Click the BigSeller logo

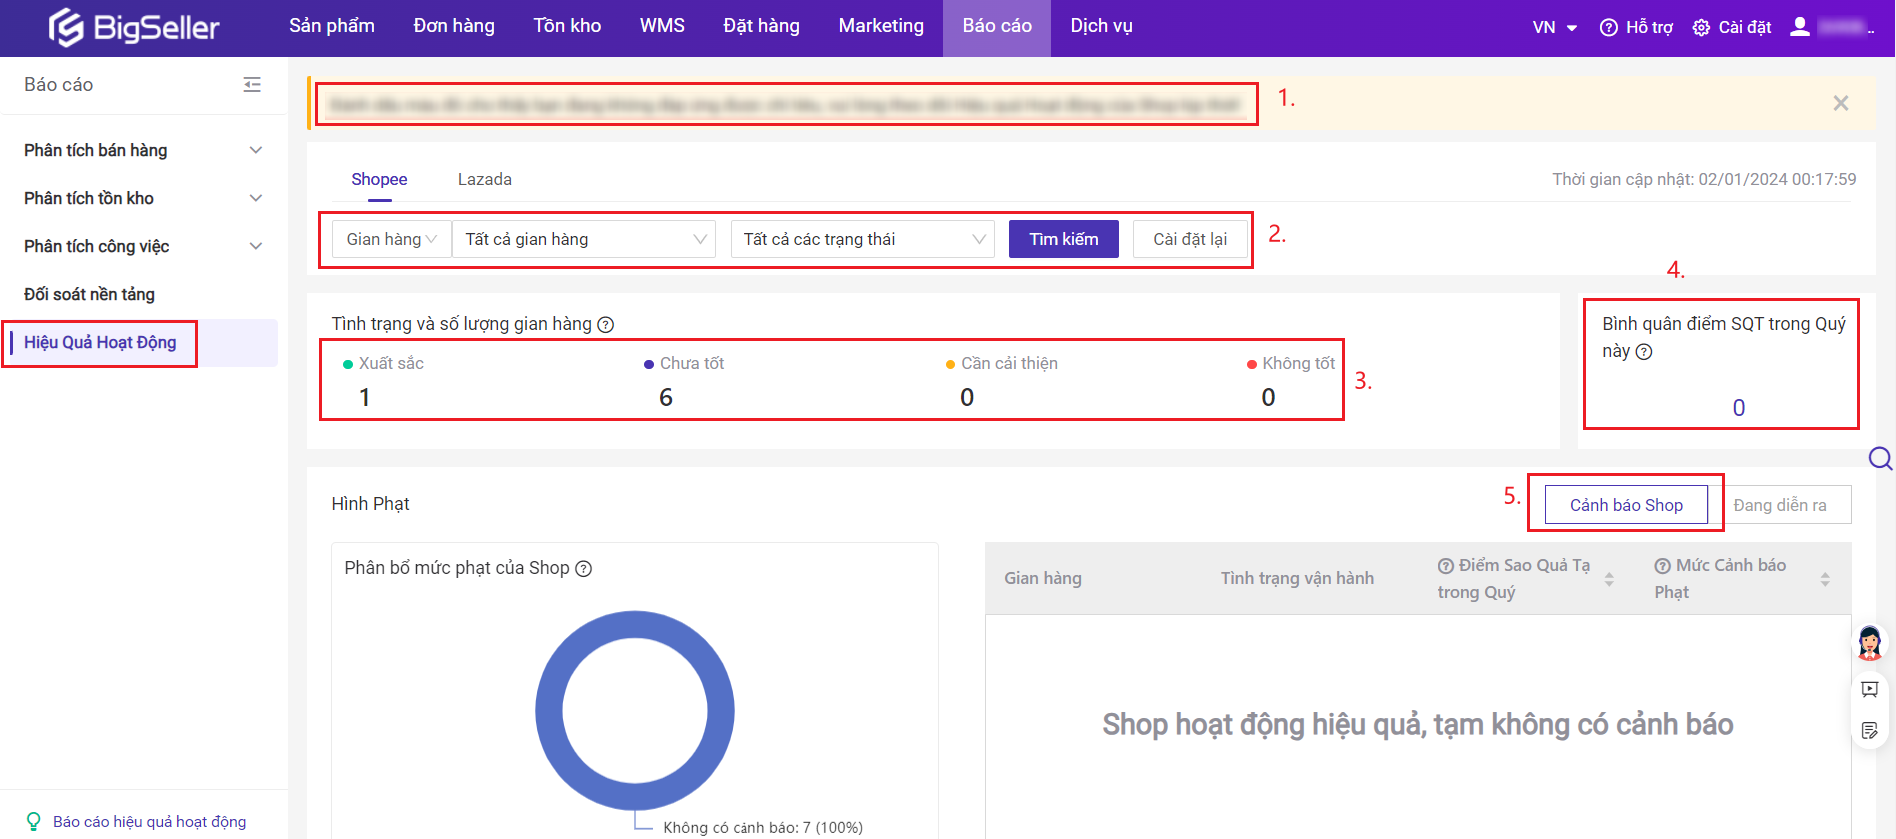pyautogui.click(x=134, y=27)
